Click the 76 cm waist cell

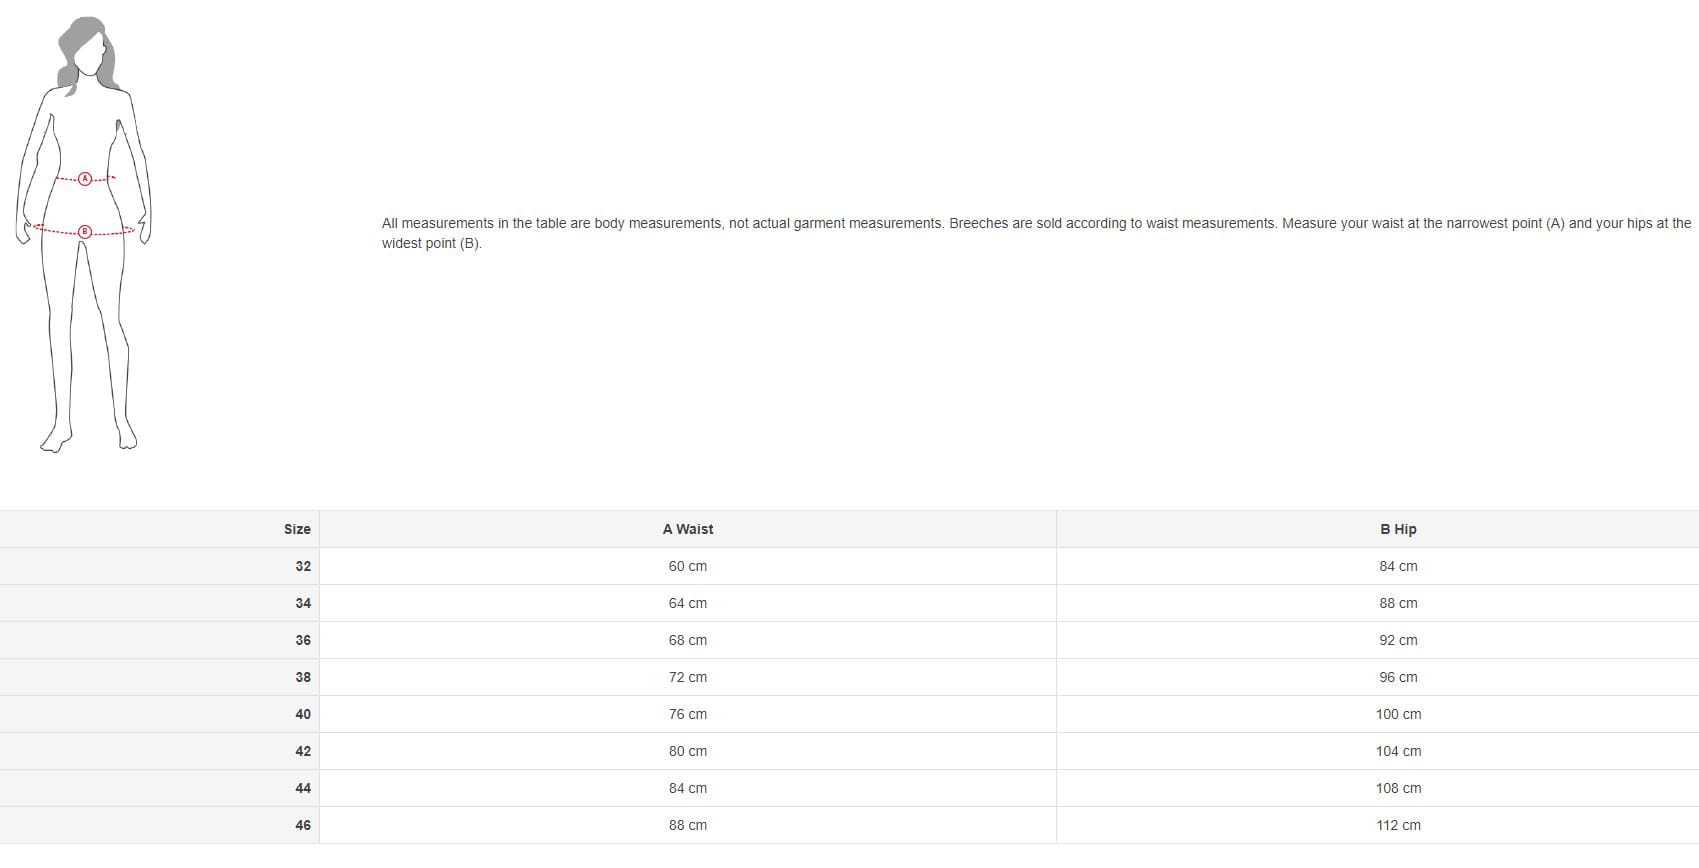click(x=688, y=714)
